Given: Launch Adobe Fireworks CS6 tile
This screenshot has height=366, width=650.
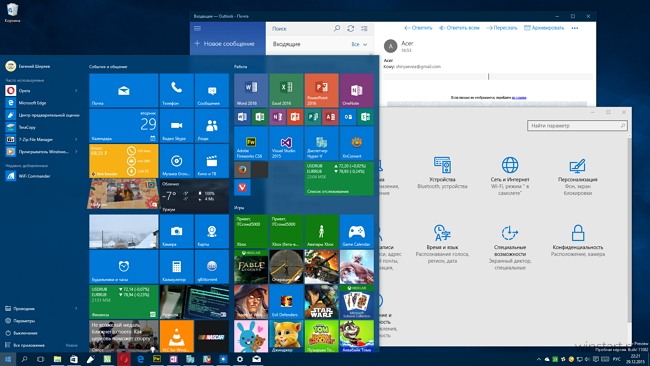Looking at the screenshot, I should click(x=251, y=143).
